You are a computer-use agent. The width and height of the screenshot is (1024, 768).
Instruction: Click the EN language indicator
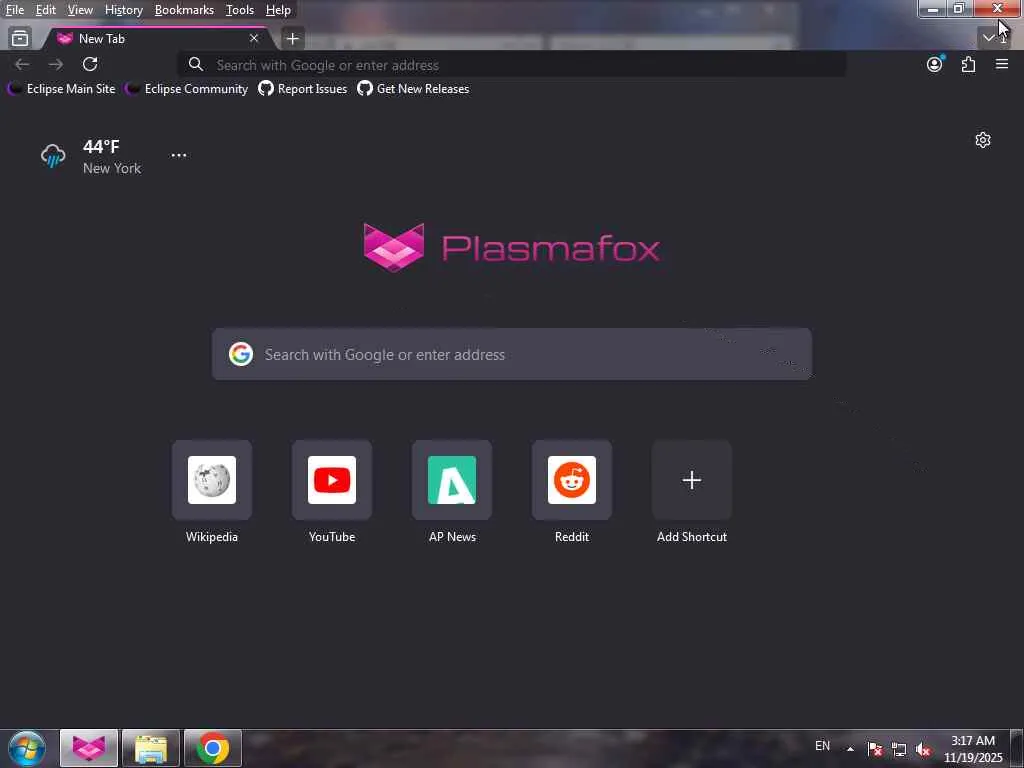click(x=823, y=746)
